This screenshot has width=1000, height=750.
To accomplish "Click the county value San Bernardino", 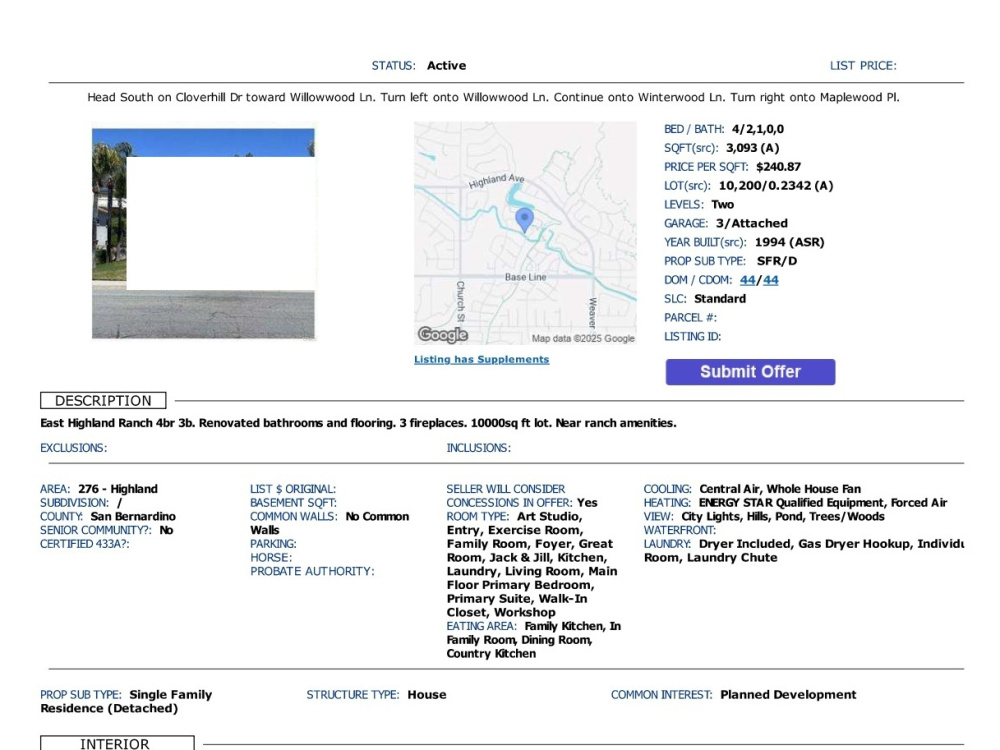I will coord(133,517).
